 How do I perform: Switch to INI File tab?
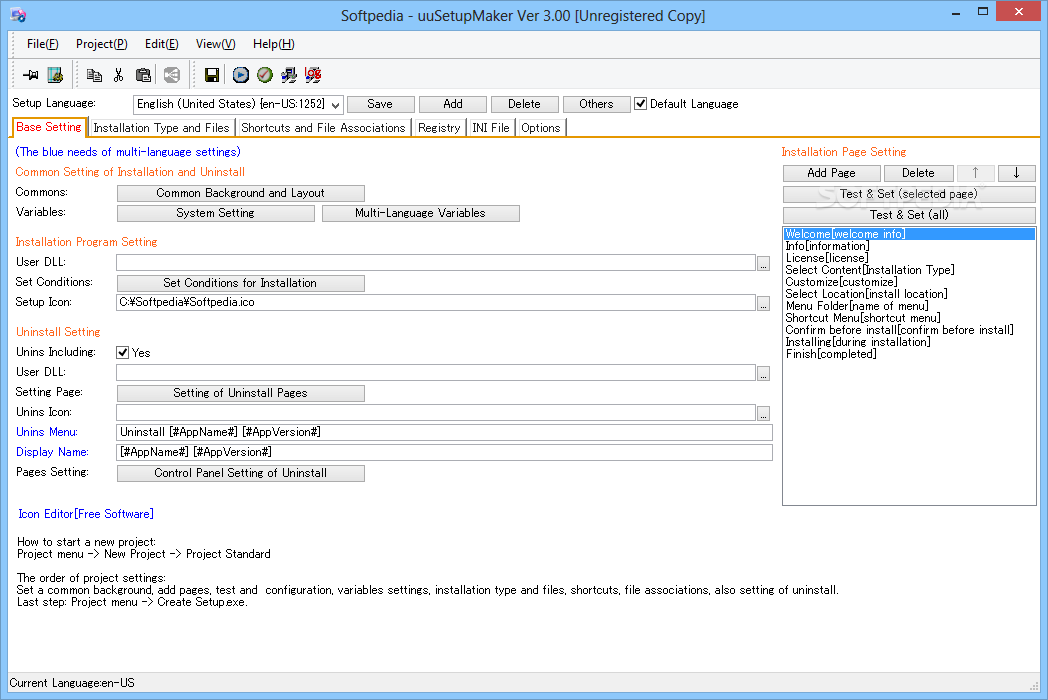(491, 128)
